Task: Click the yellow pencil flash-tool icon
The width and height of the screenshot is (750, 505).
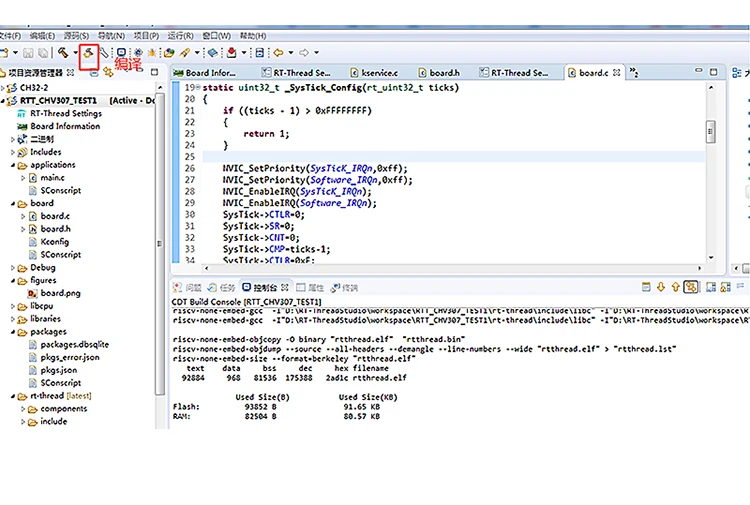Action: click(185, 53)
